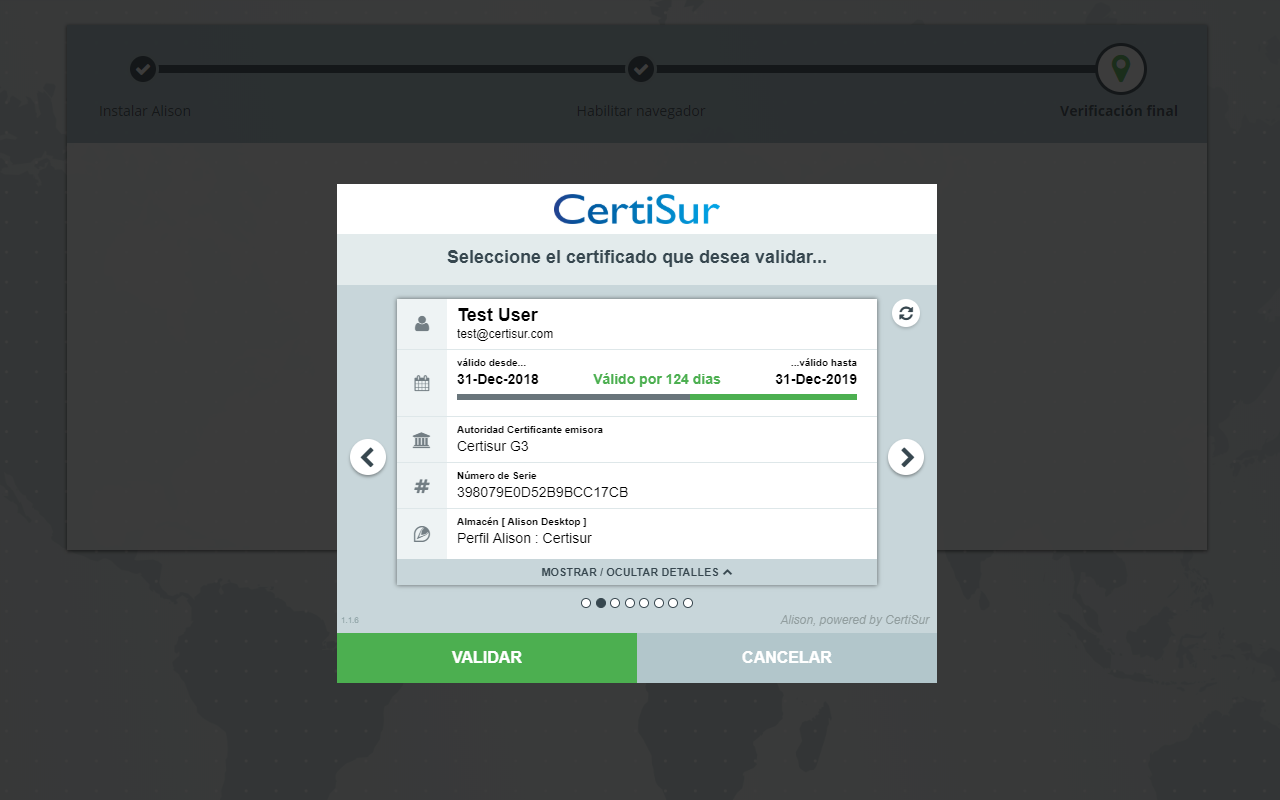Collapse details via Mostrar / Ocultar Detalles

pyautogui.click(x=630, y=572)
